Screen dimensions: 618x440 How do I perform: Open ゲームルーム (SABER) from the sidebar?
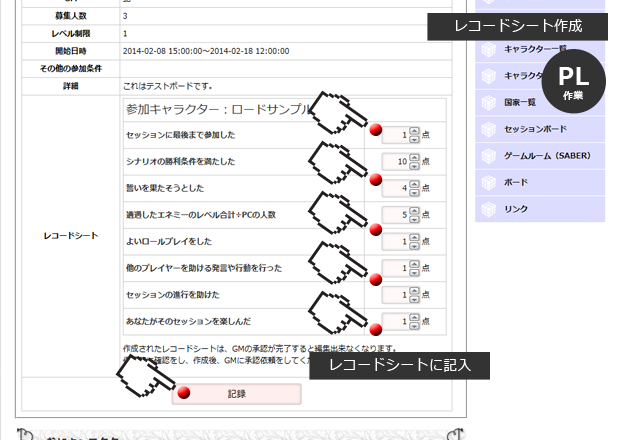540,156
